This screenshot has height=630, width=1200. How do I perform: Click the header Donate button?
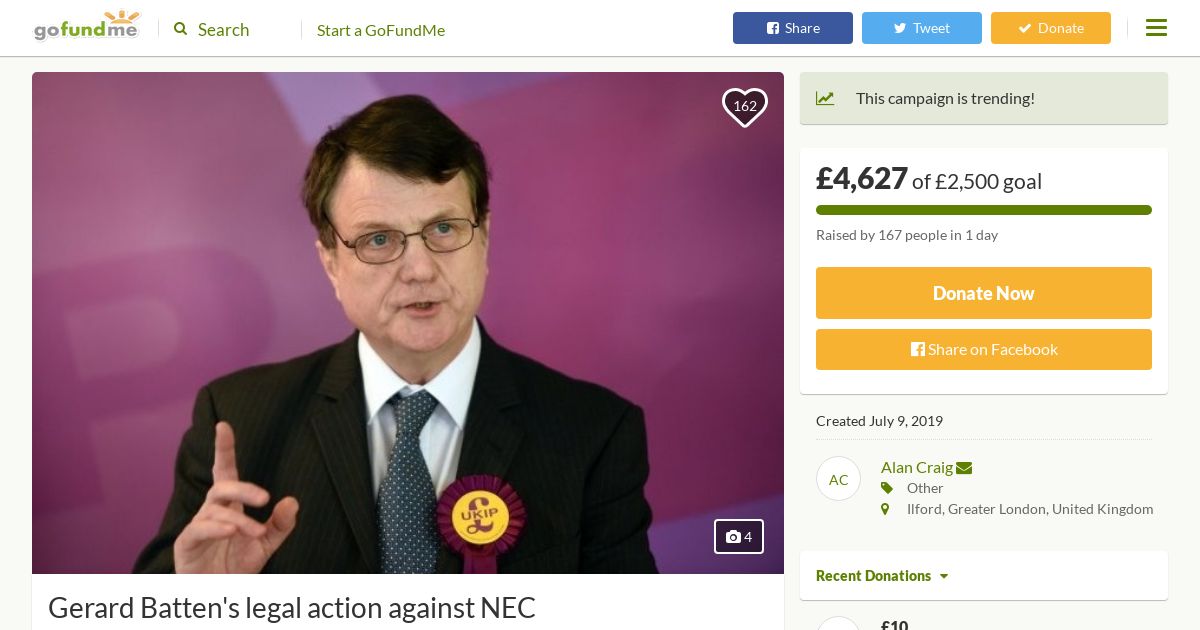(1050, 28)
